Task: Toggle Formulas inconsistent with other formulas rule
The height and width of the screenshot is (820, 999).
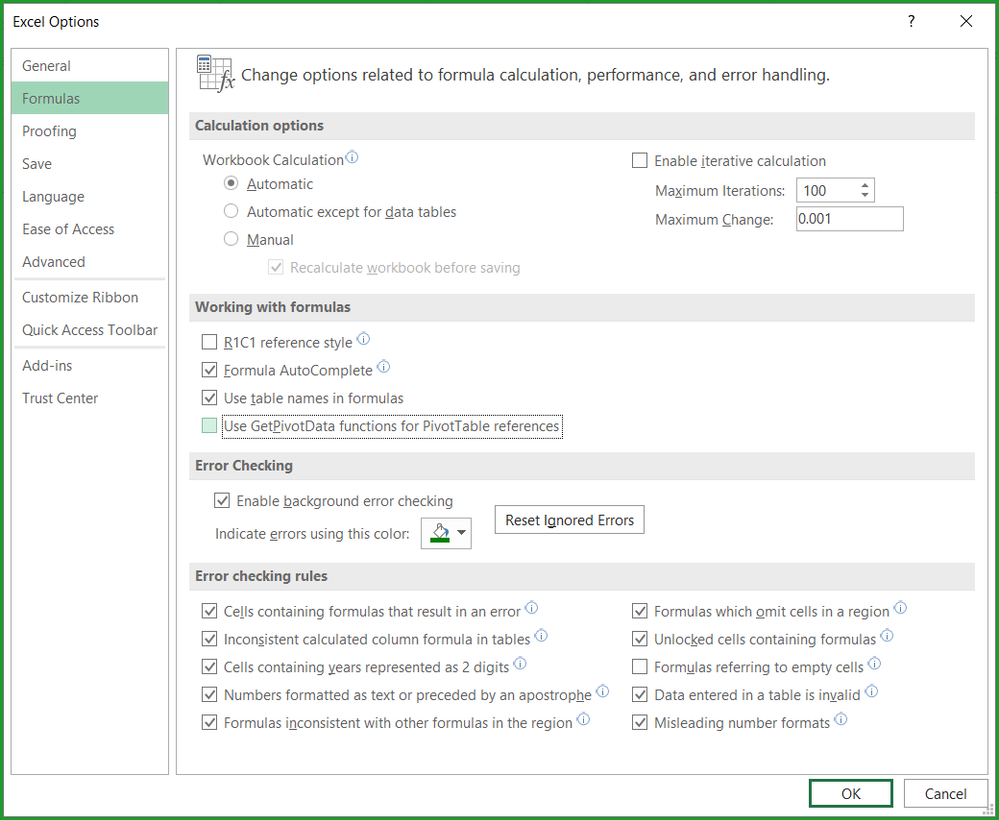Action: [x=209, y=723]
